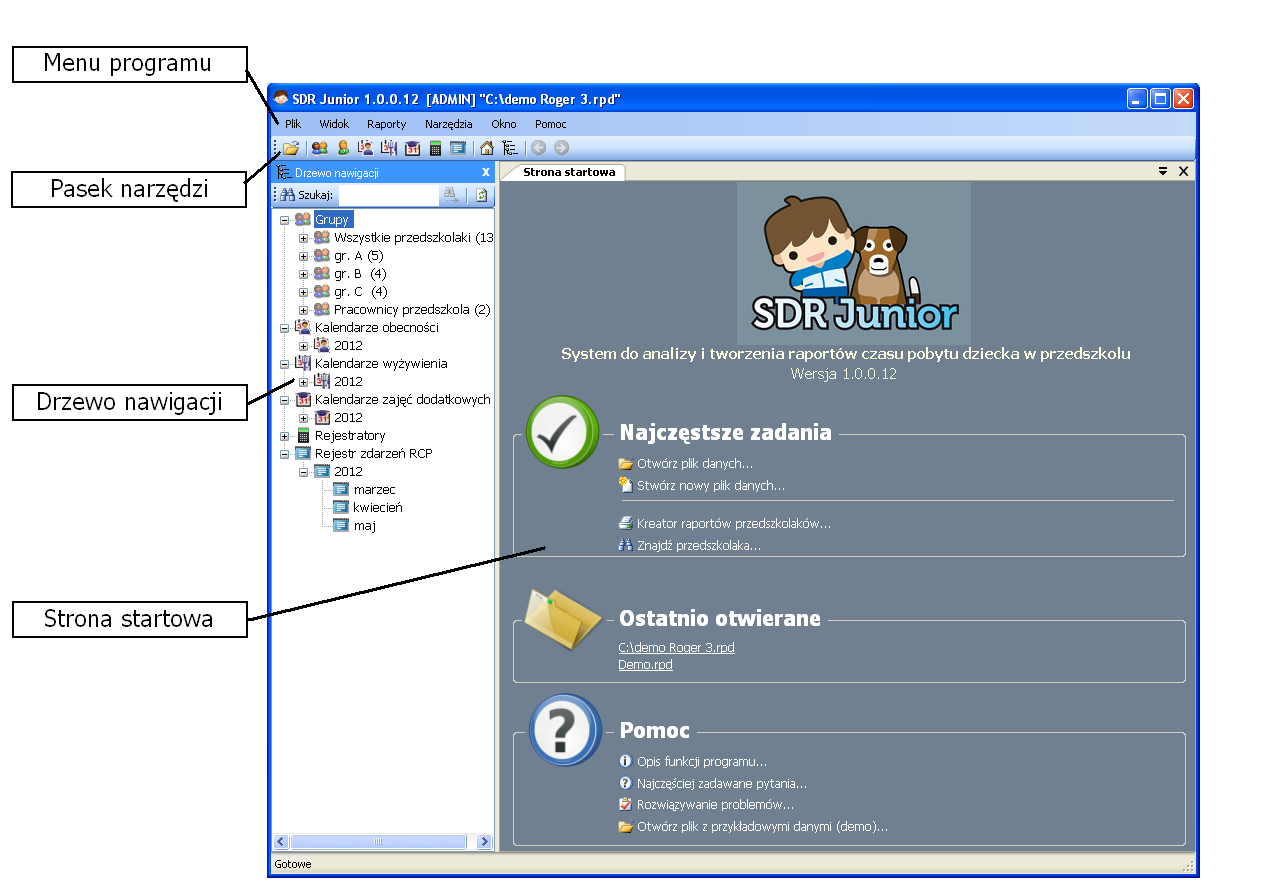1267x882 pixels.
Task: Open the Pomoc menu
Action: point(551,124)
